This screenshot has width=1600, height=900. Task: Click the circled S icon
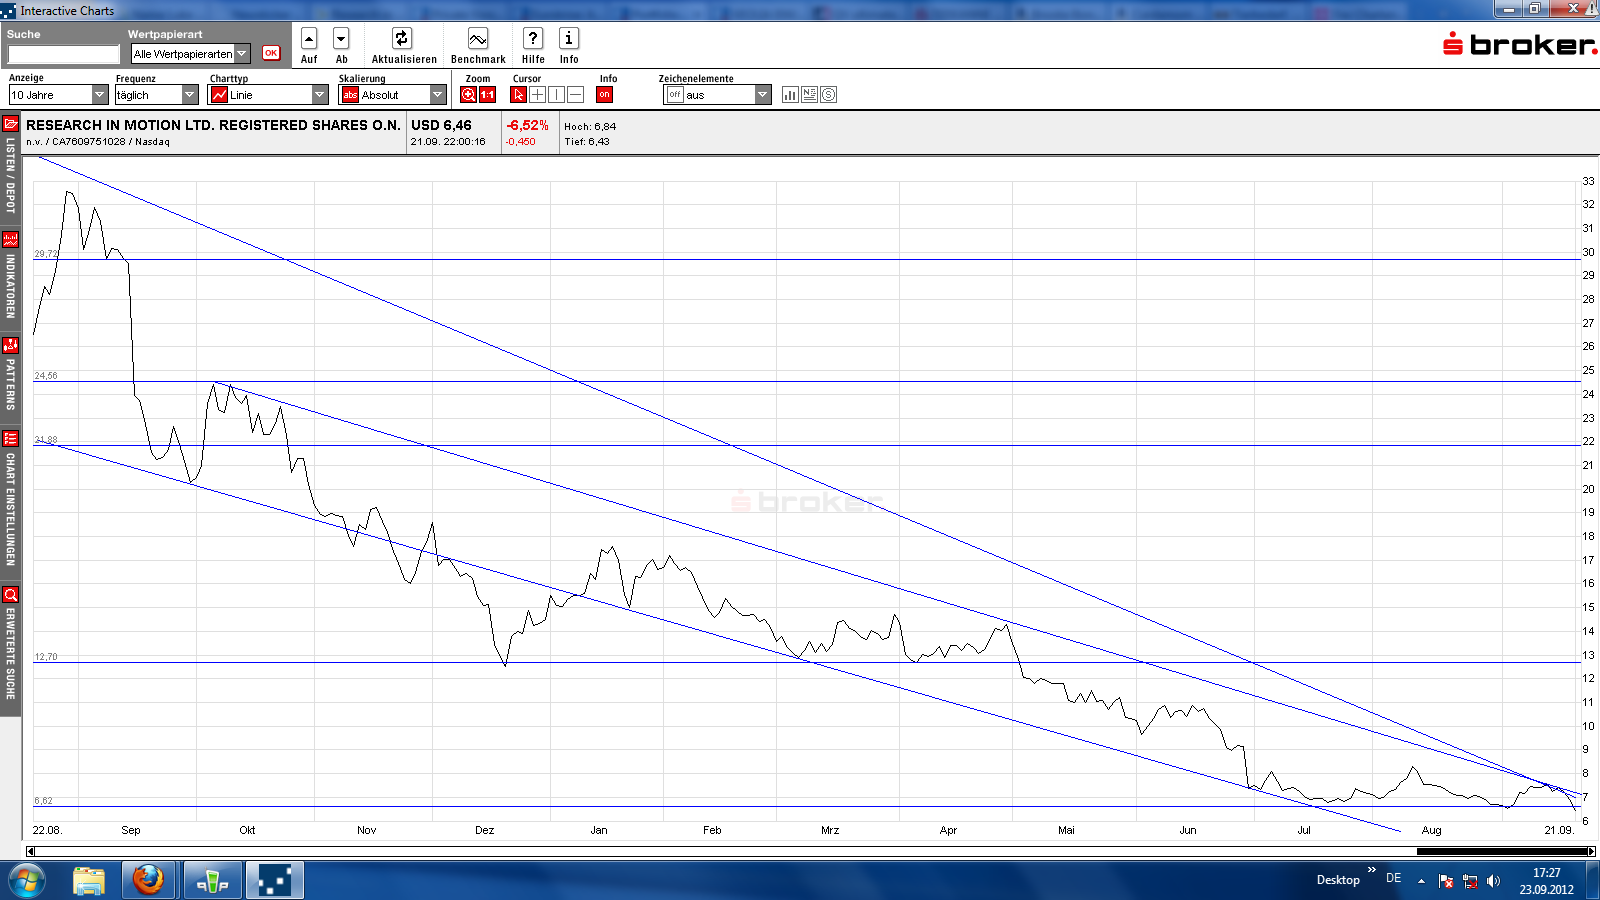(828, 95)
